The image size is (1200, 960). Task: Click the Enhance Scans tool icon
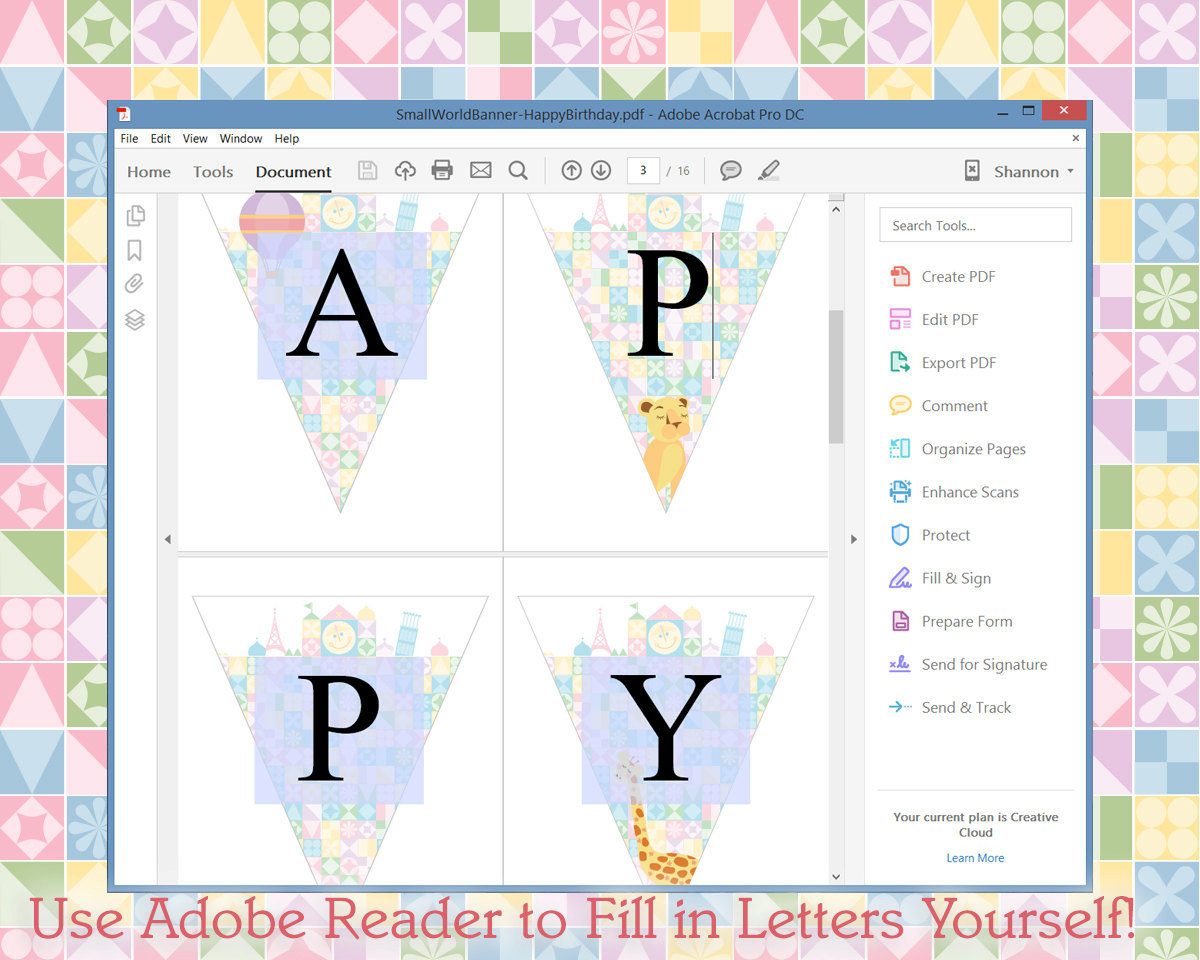[x=900, y=491]
